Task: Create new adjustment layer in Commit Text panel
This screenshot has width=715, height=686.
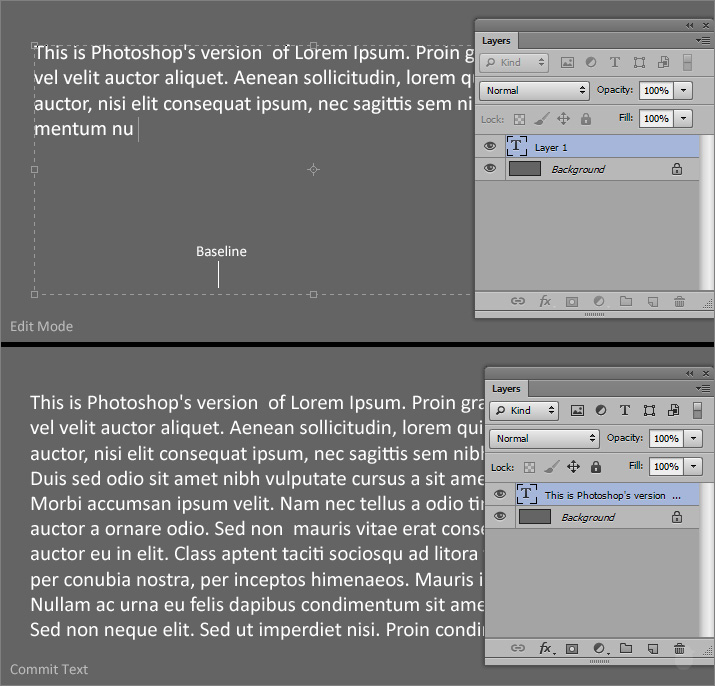Action: pyautogui.click(x=600, y=649)
